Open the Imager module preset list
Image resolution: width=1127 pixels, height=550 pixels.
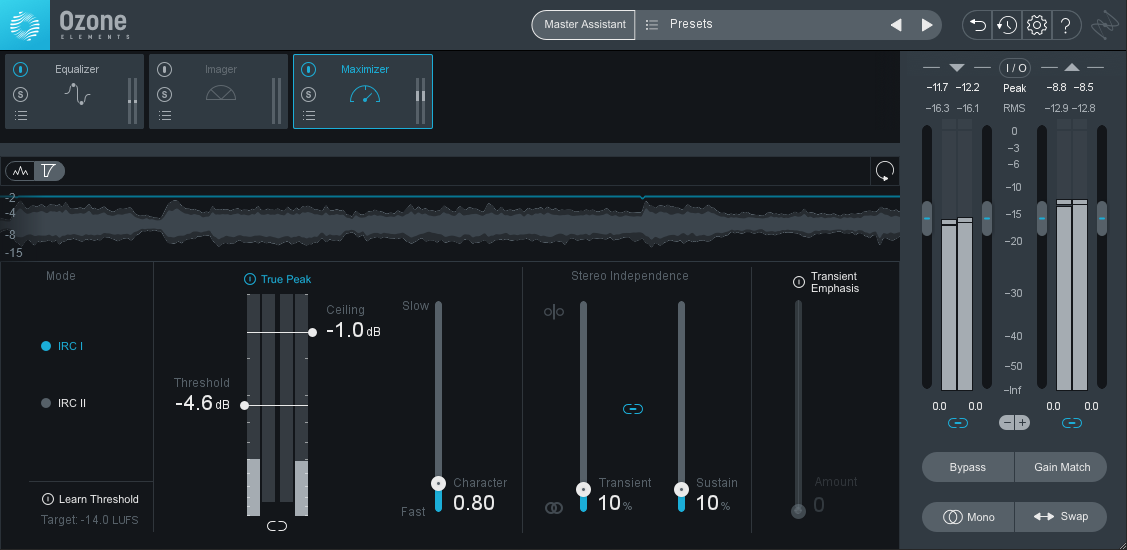tap(165, 116)
